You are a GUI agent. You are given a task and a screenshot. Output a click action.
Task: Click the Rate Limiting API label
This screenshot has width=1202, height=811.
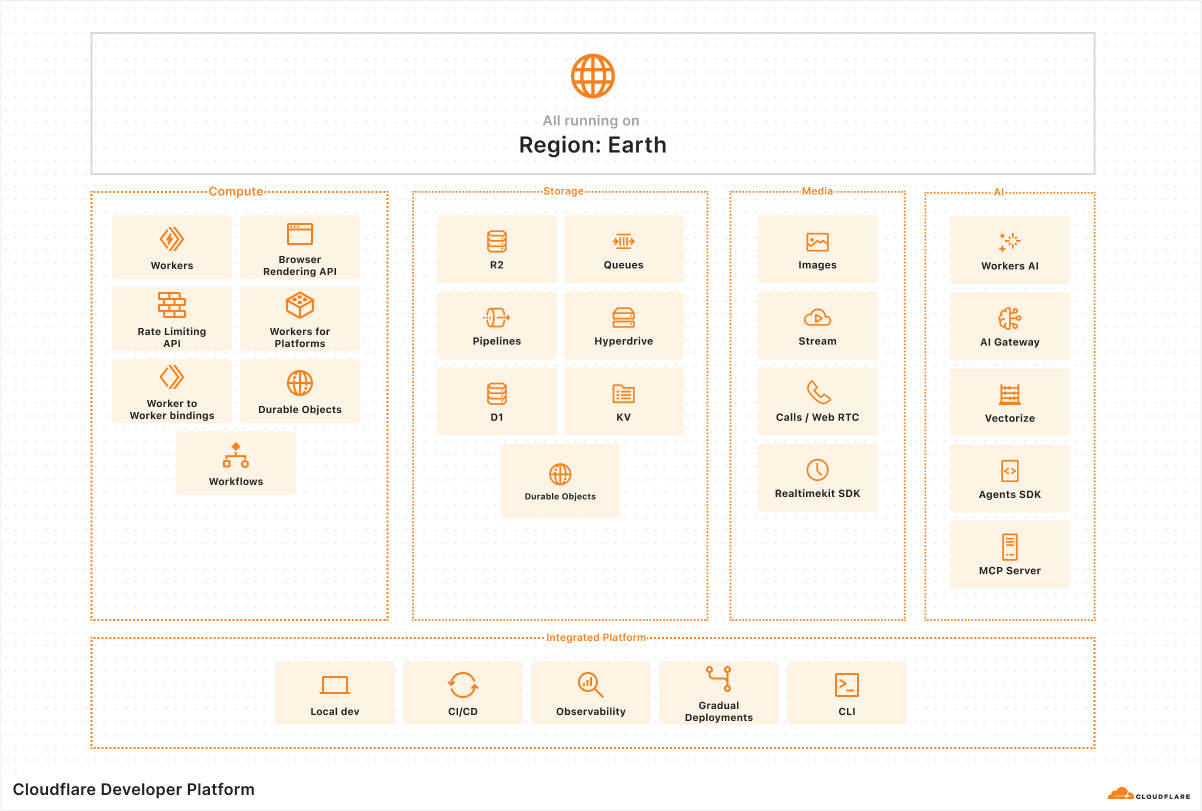(172, 338)
